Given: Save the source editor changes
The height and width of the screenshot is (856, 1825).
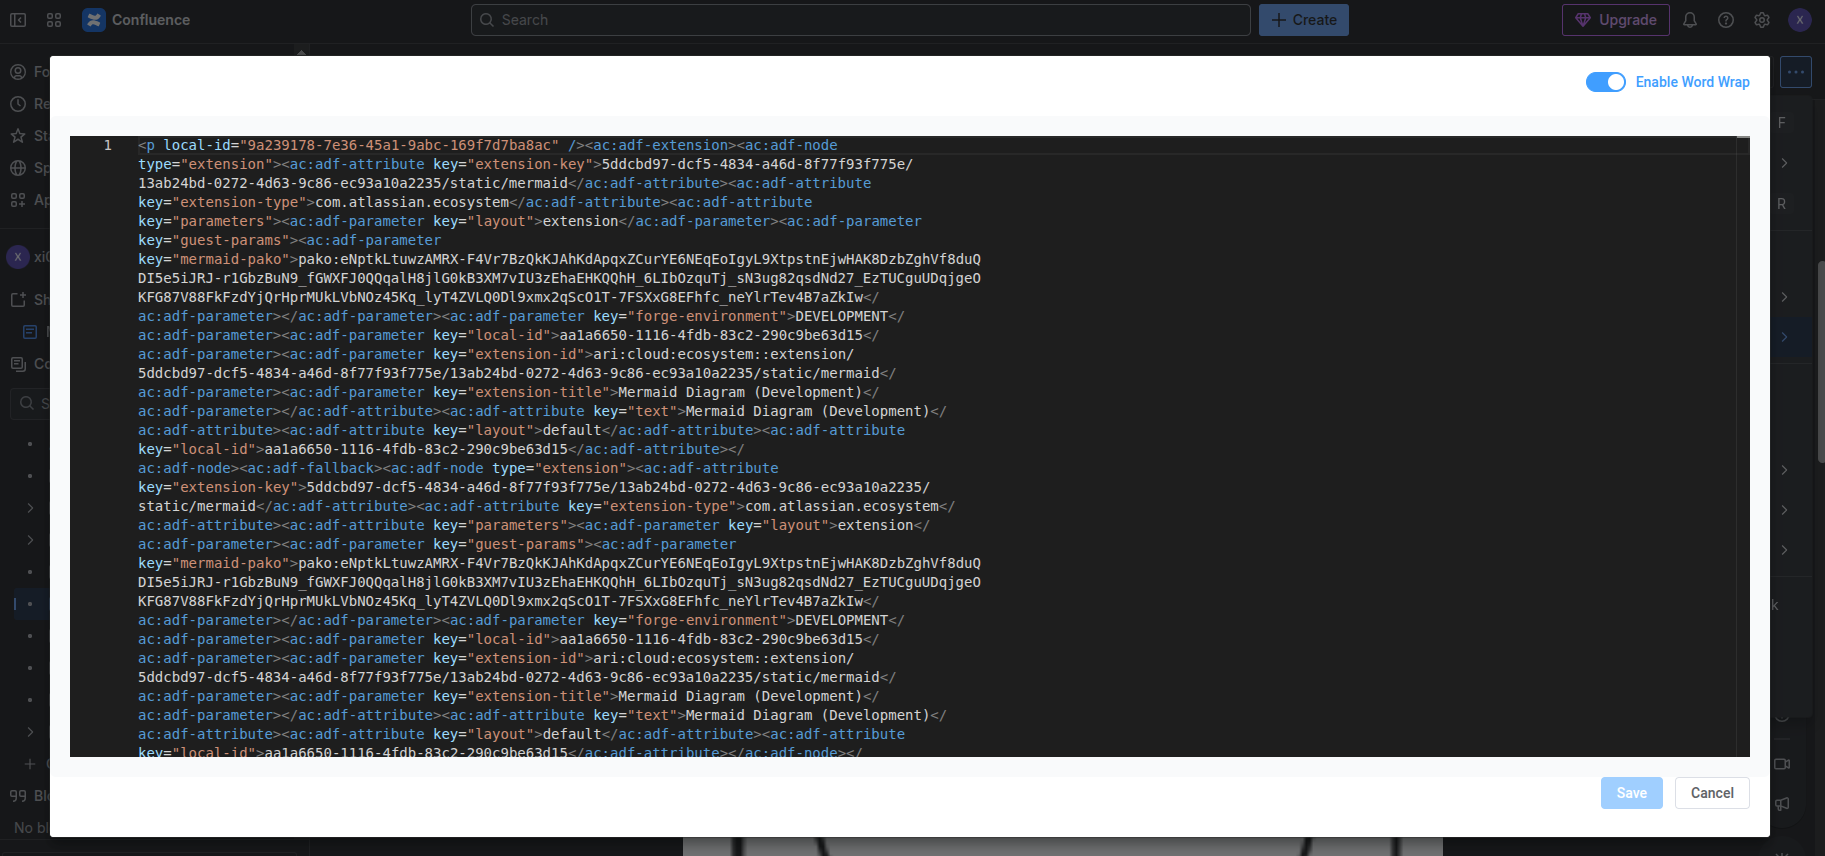Looking at the screenshot, I should pos(1632,793).
